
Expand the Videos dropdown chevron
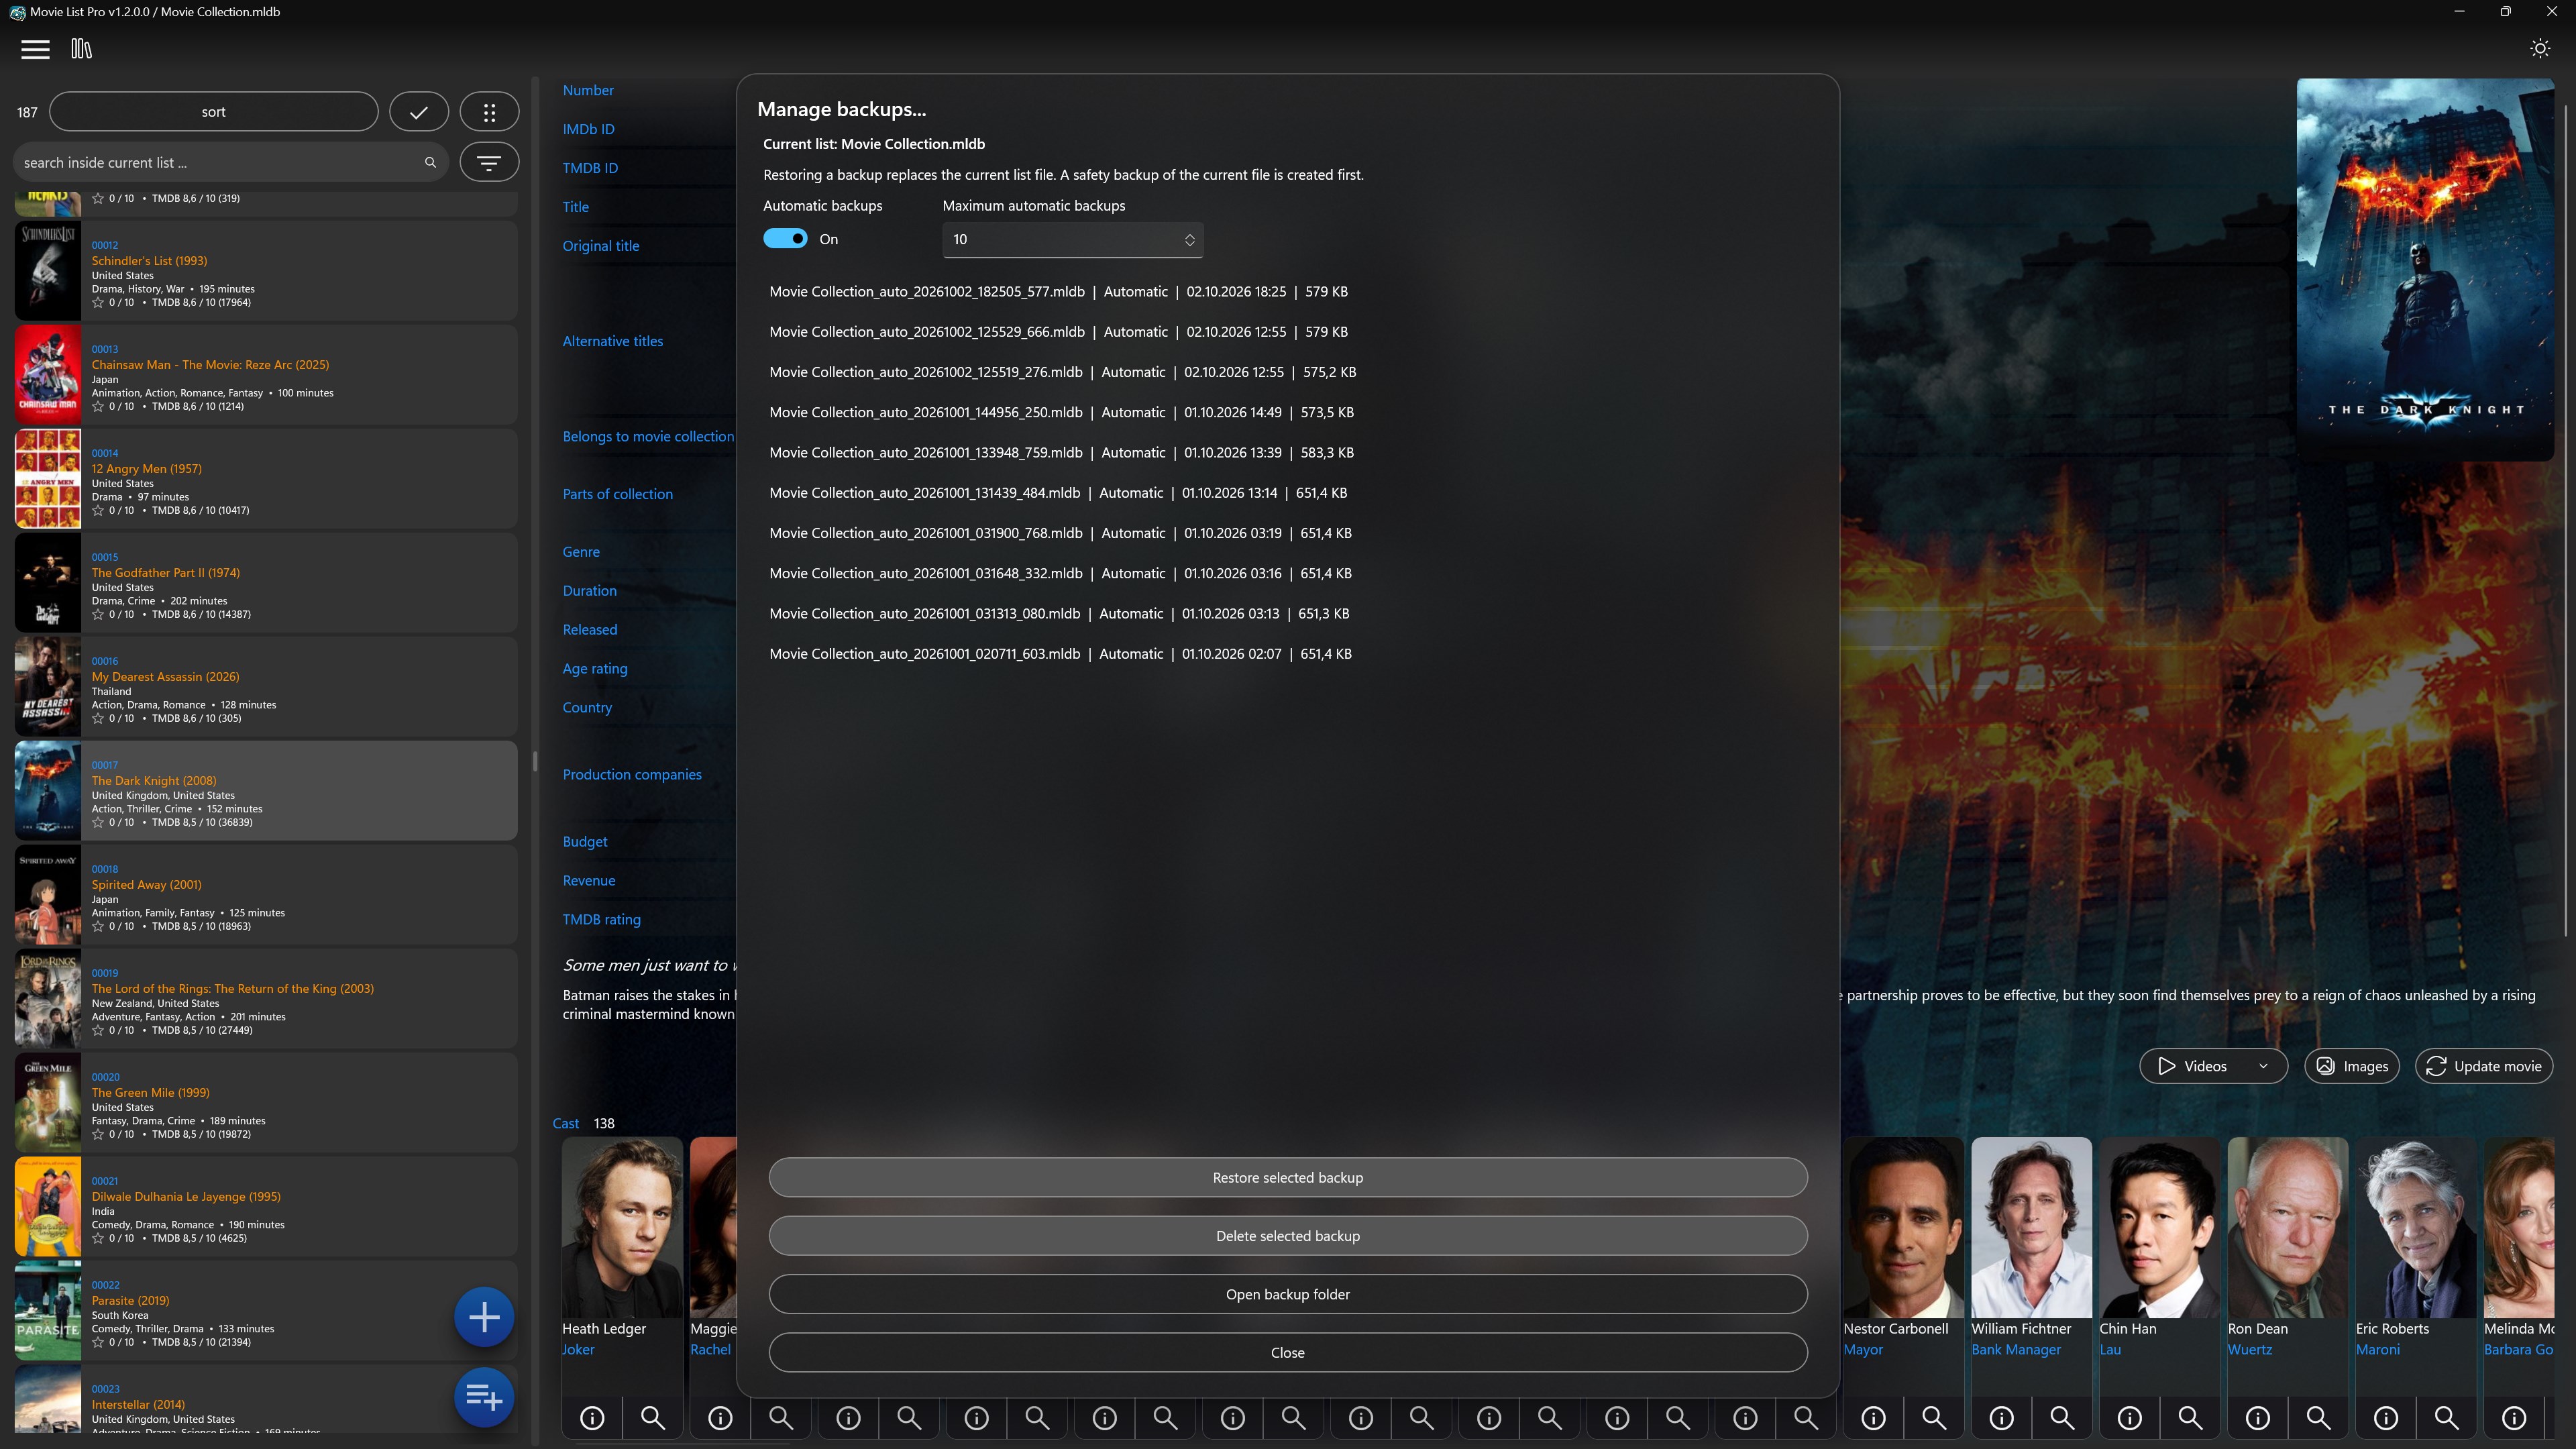(x=2263, y=1066)
